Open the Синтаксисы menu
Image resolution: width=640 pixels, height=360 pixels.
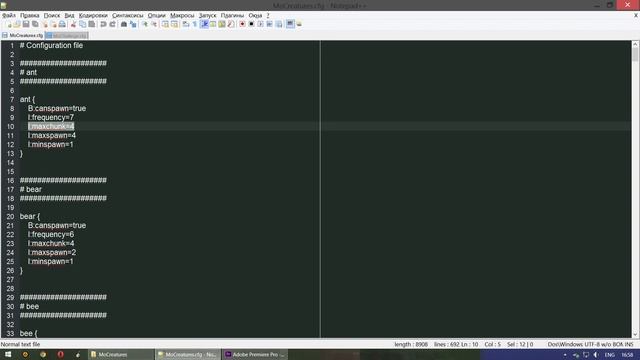pos(127,15)
